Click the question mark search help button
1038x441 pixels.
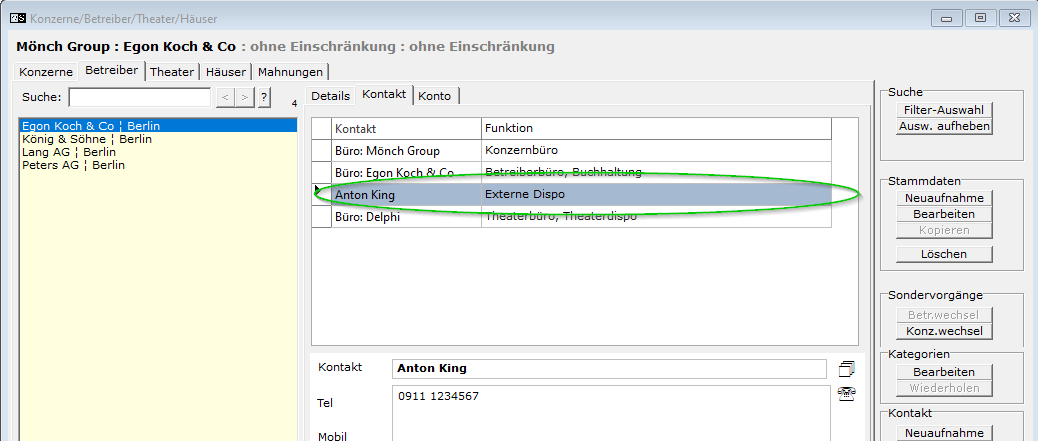[264, 97]
